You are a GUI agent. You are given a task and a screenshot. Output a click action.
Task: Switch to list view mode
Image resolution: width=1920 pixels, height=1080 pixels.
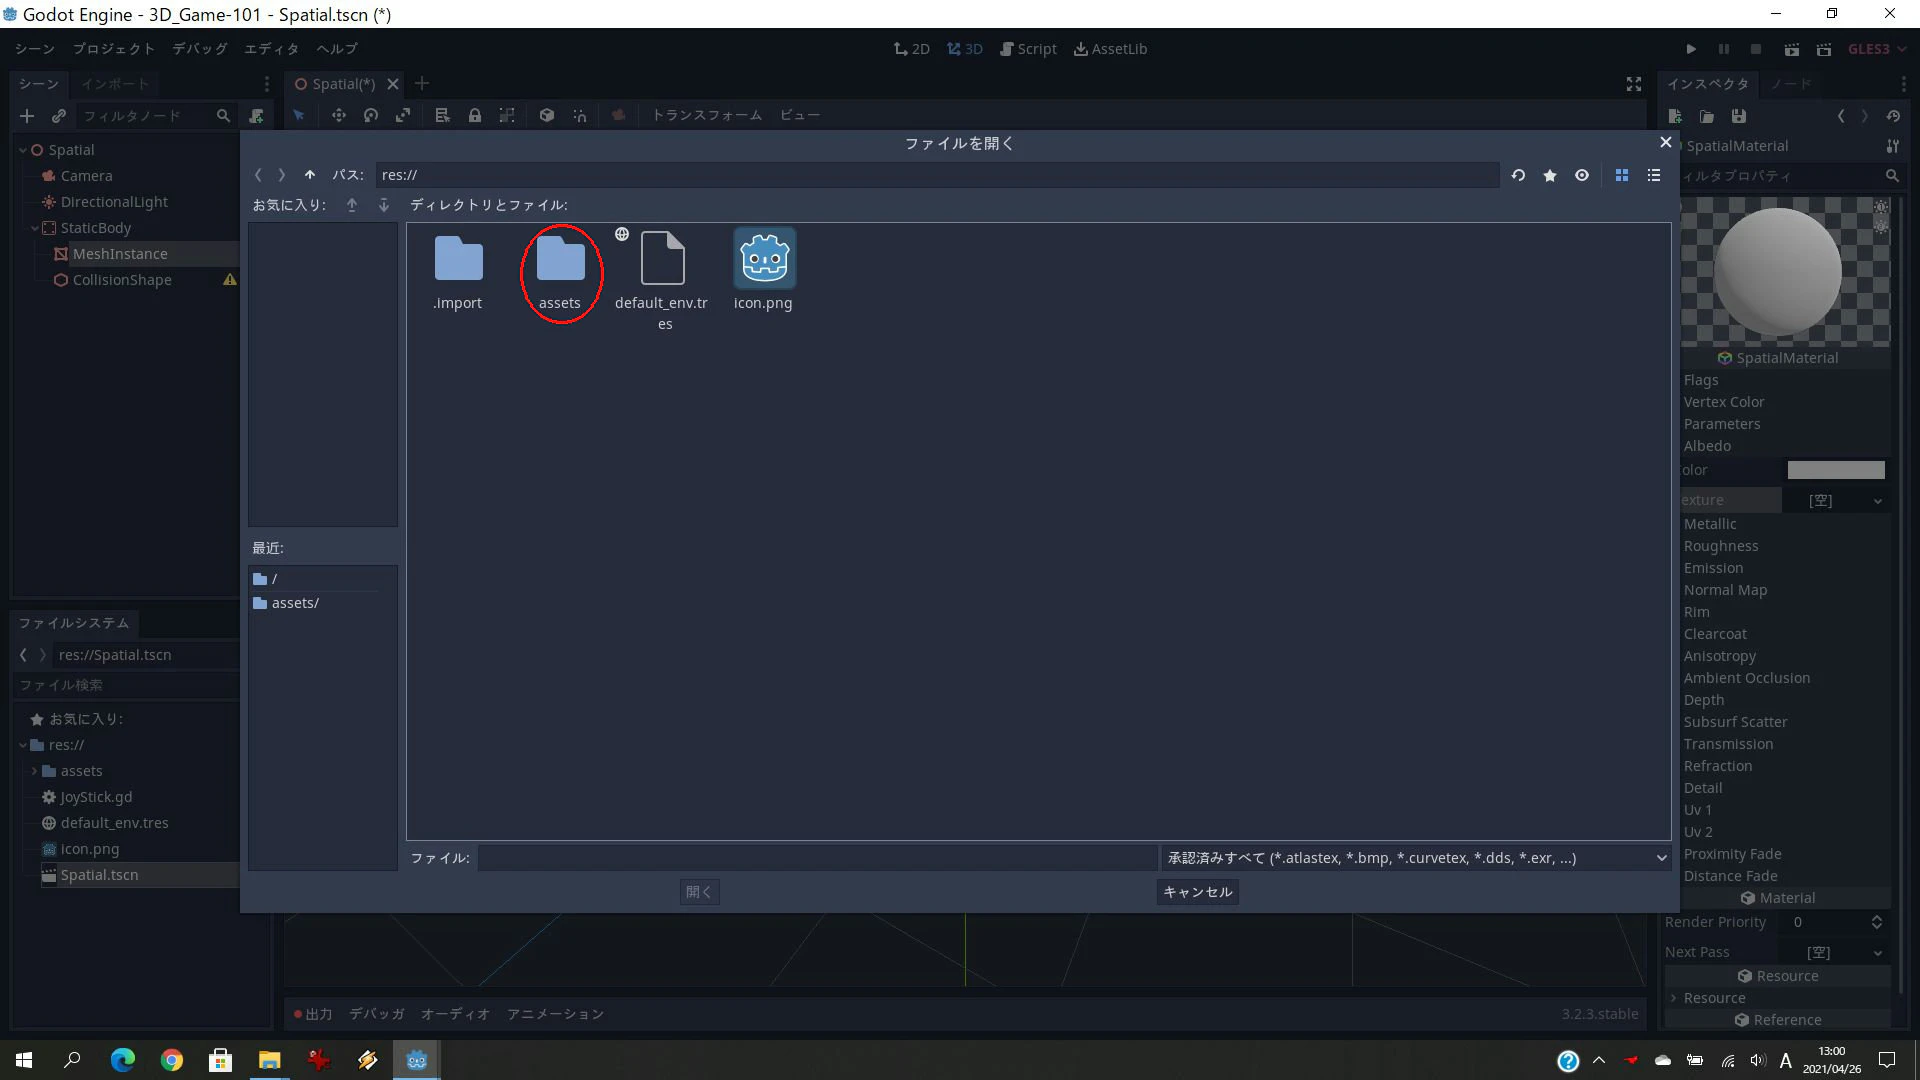pyautogui.click(x=1654, y=175)
